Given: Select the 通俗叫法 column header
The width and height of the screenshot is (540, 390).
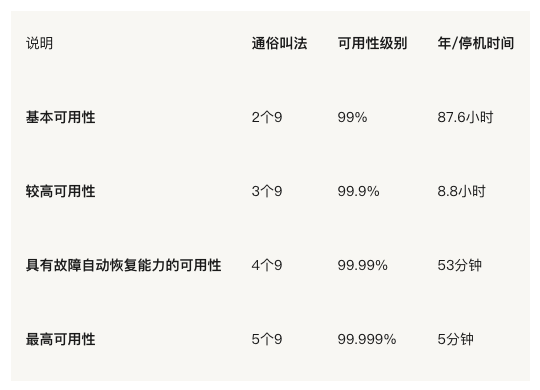Looking at the screenshot, I should [279, 43].
